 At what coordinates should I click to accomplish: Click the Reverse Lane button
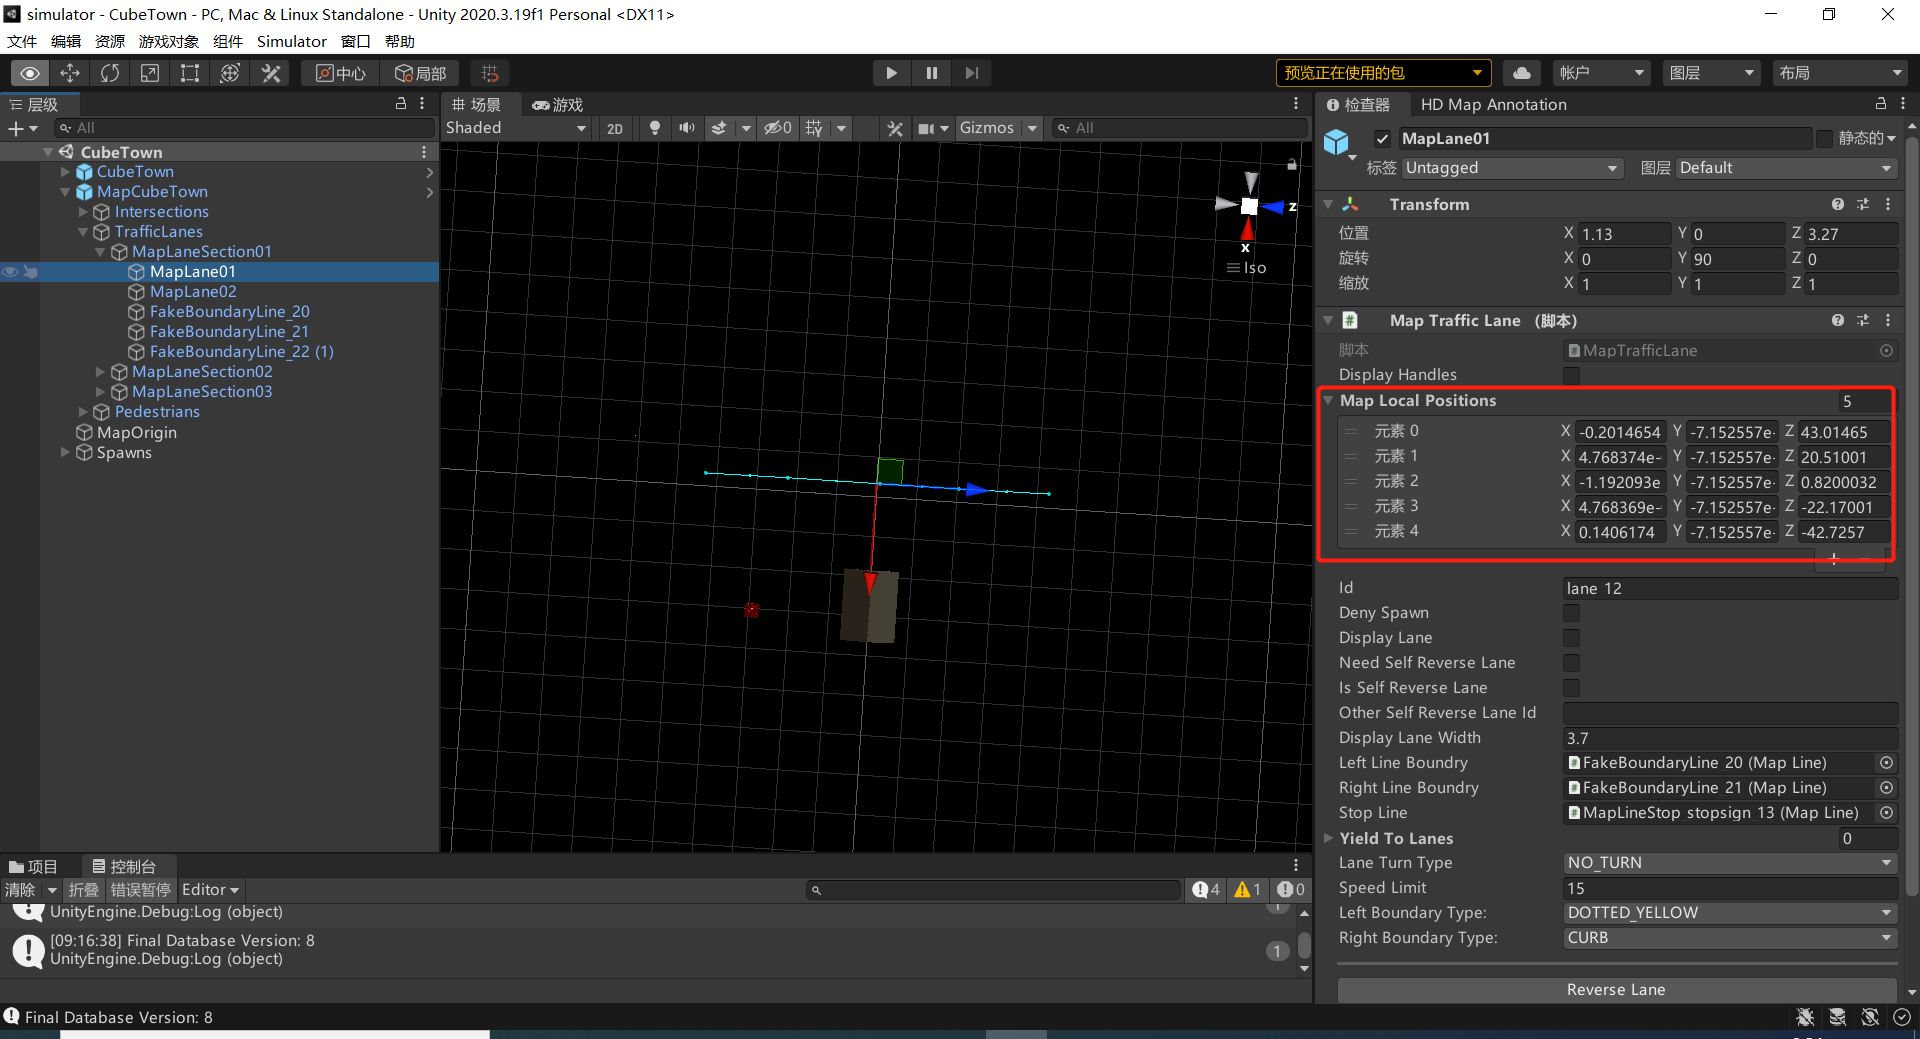(x=1614, y=989)
